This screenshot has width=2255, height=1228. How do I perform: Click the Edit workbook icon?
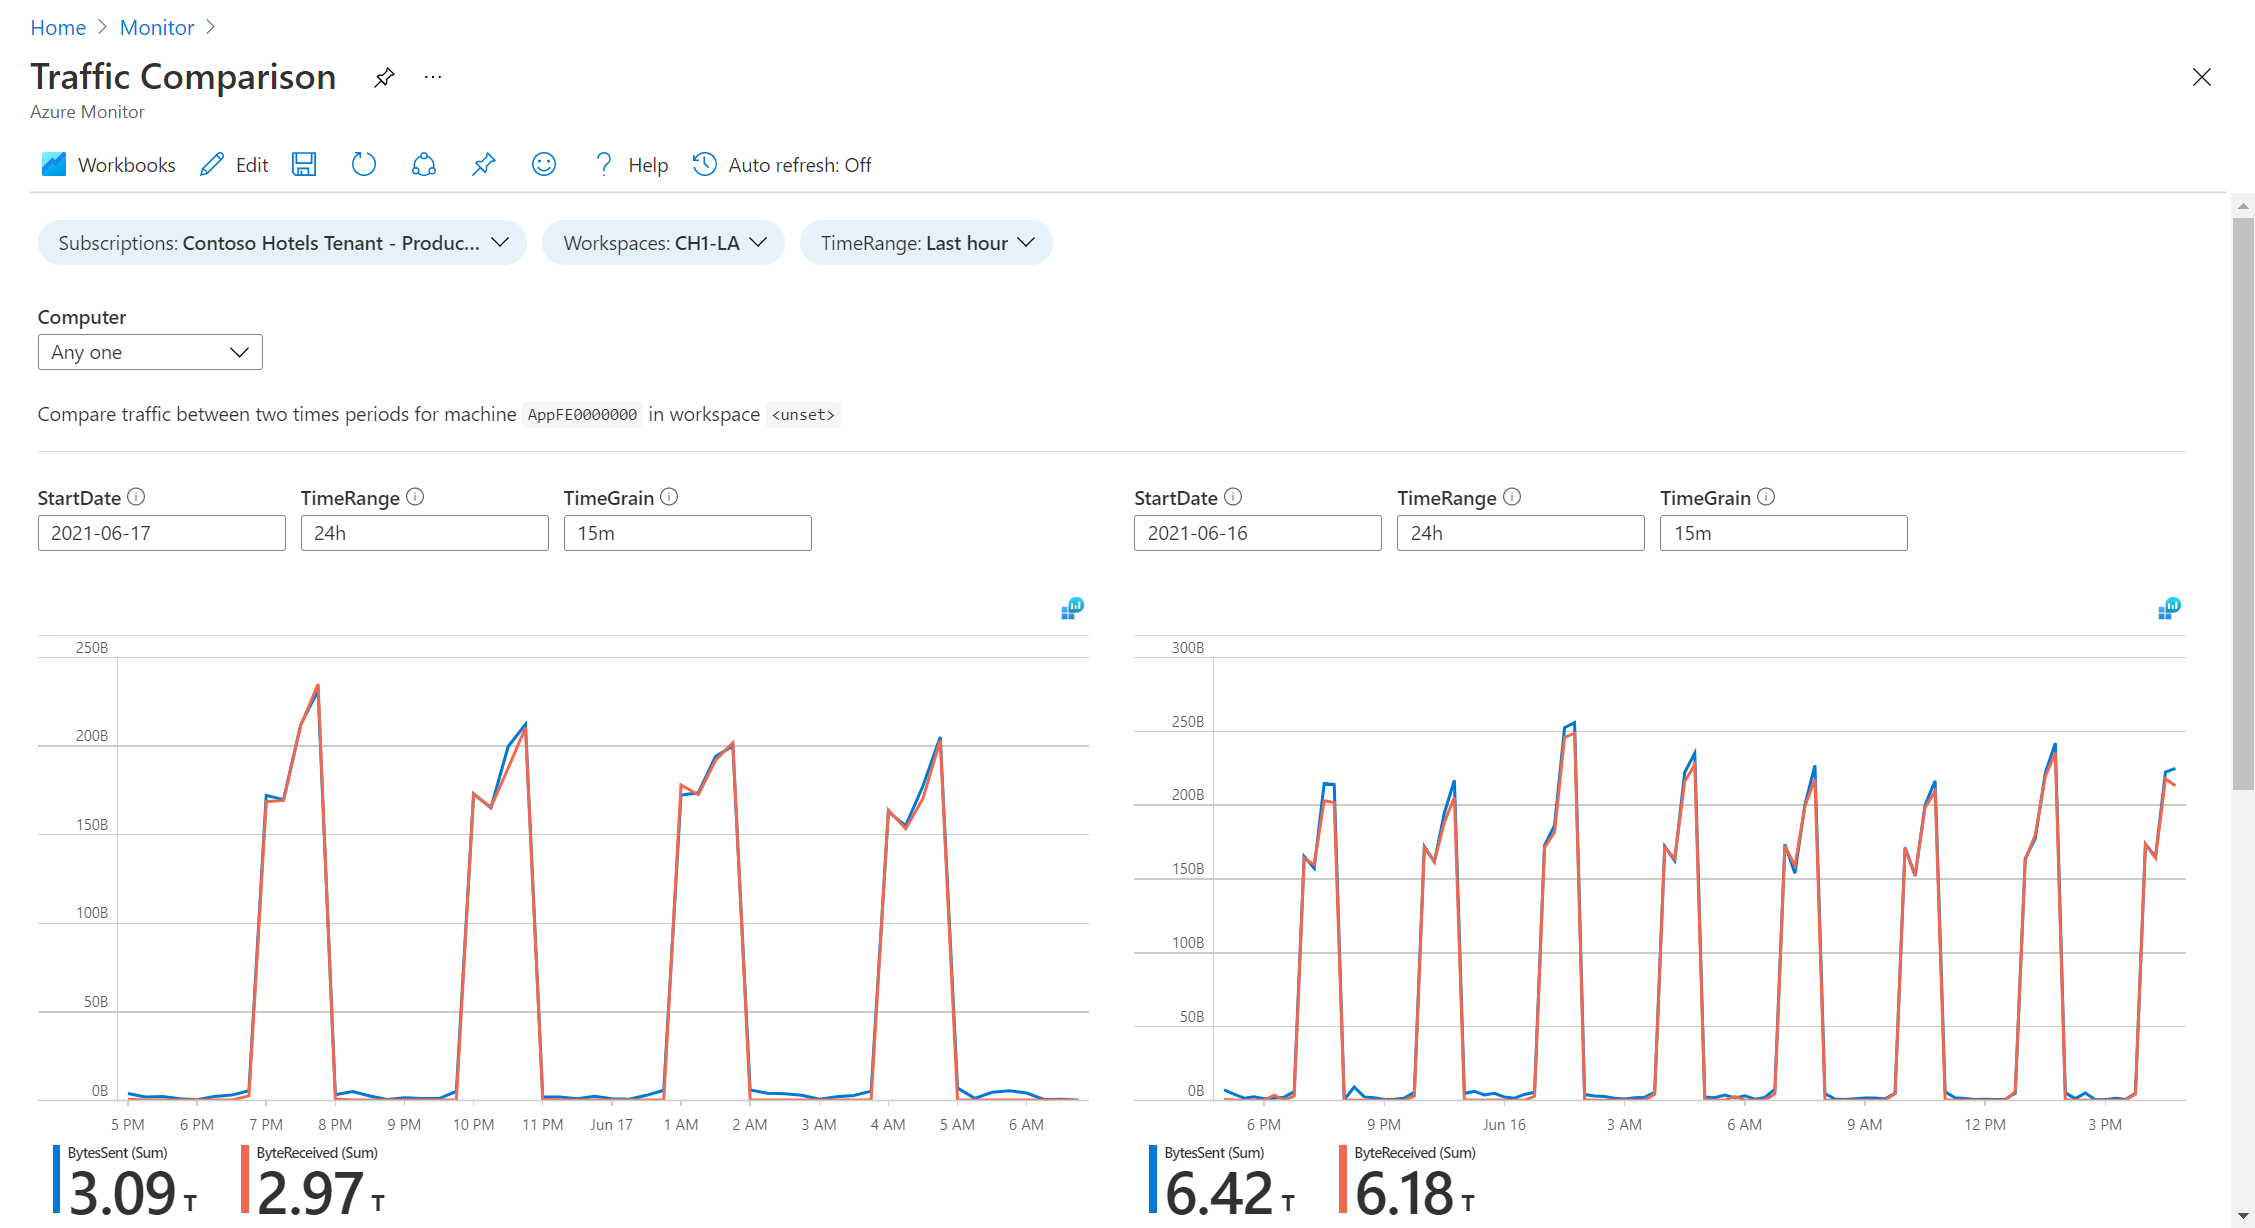click(234, 165)
